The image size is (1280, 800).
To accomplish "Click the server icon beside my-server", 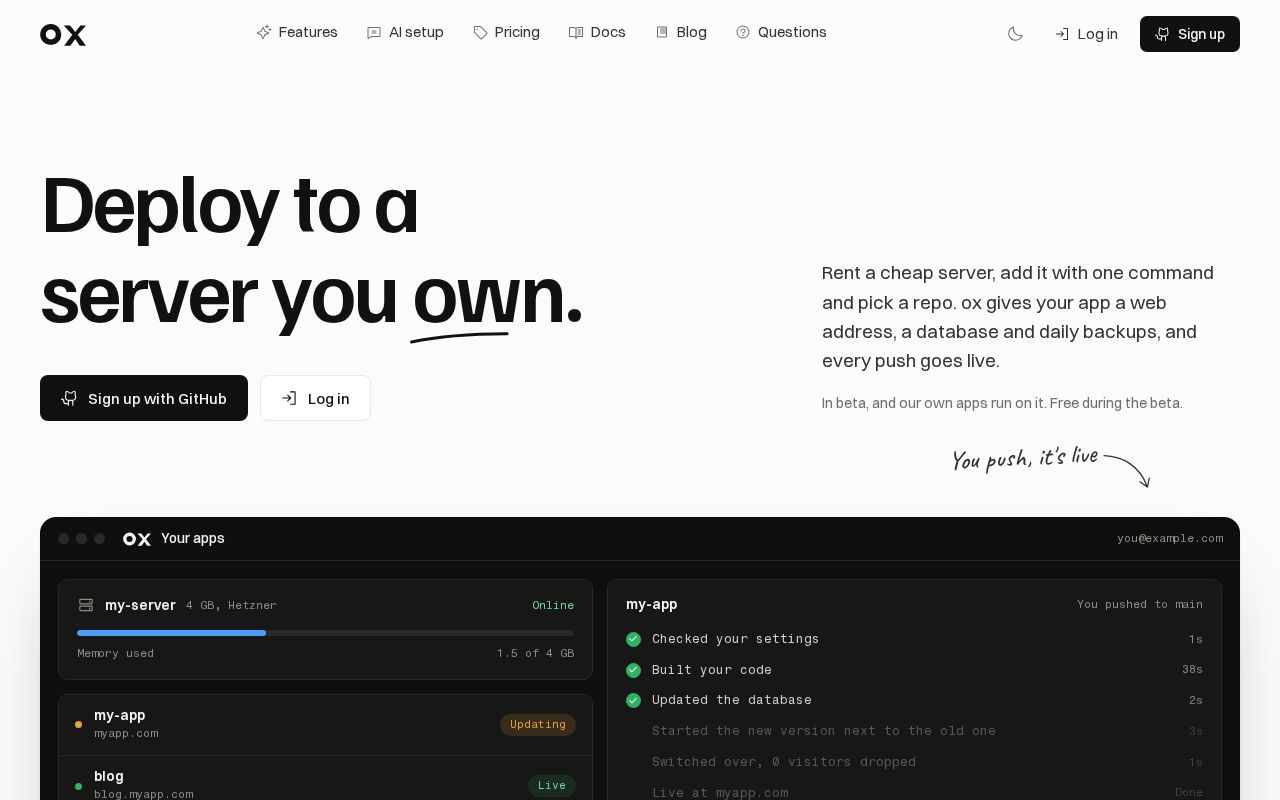I will click(86, 605).
